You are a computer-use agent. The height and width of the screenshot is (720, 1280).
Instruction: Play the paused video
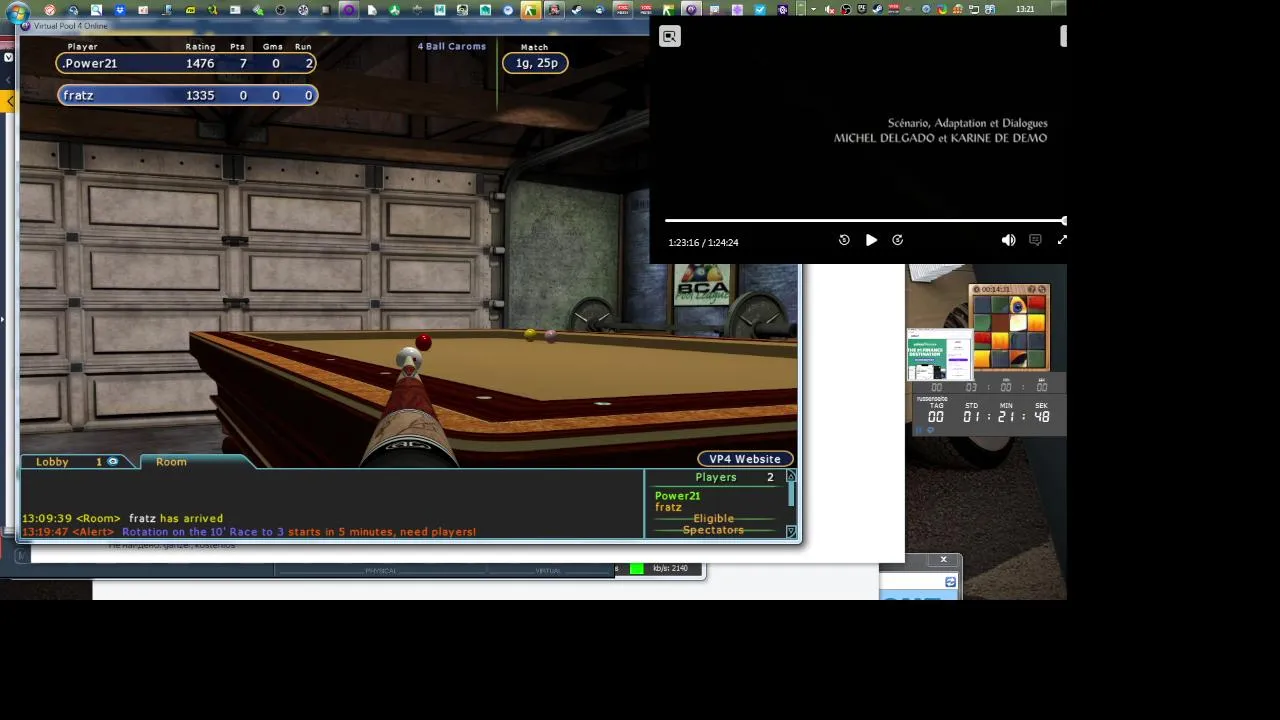pos(871,240)
